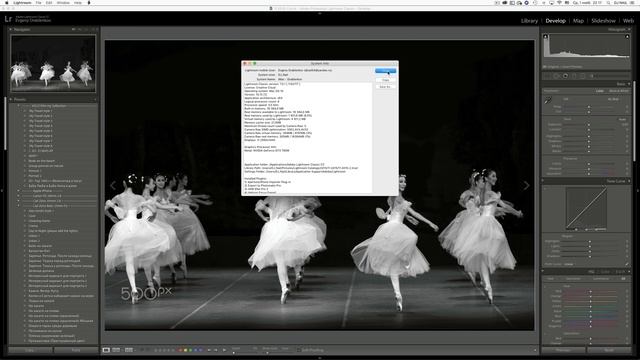Switch to the Map module

[578, 20]
